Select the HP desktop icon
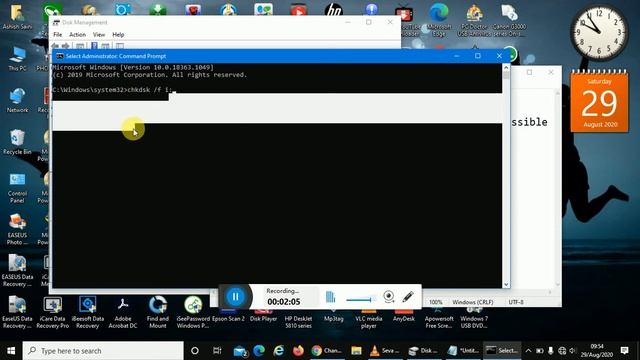Viewport: 640px width, 360px height. coord(333,10)
